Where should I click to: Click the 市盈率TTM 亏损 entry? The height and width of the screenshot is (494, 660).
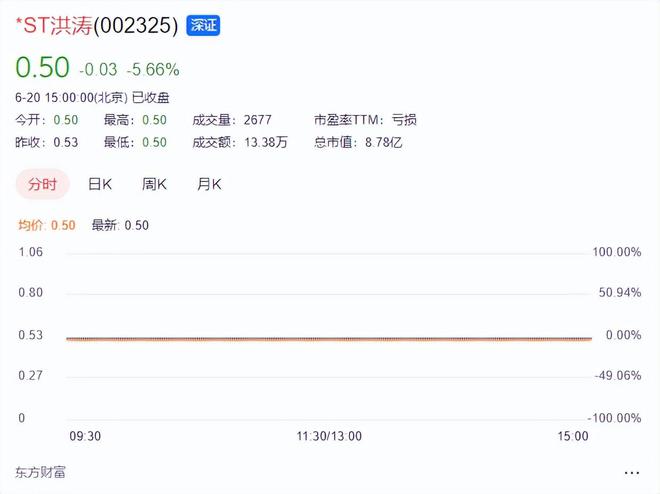coord(365,120)
